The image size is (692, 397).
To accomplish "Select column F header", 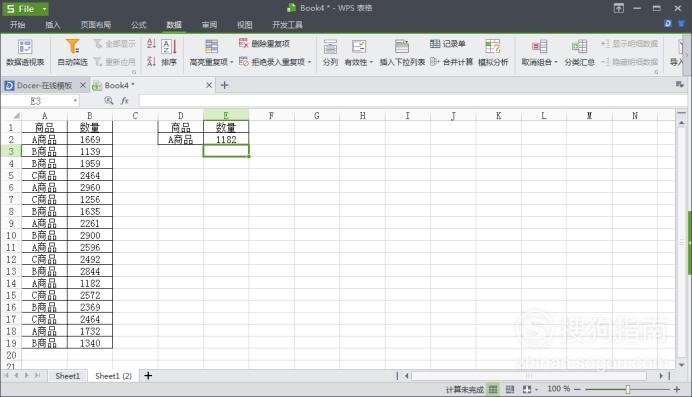I will click(x=271, y=116).
